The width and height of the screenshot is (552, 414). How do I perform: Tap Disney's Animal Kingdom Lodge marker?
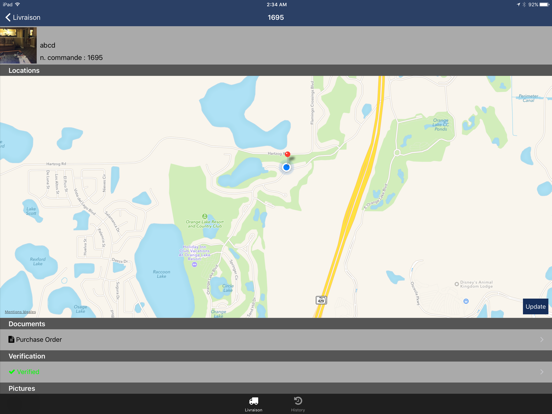coord(457,284)
